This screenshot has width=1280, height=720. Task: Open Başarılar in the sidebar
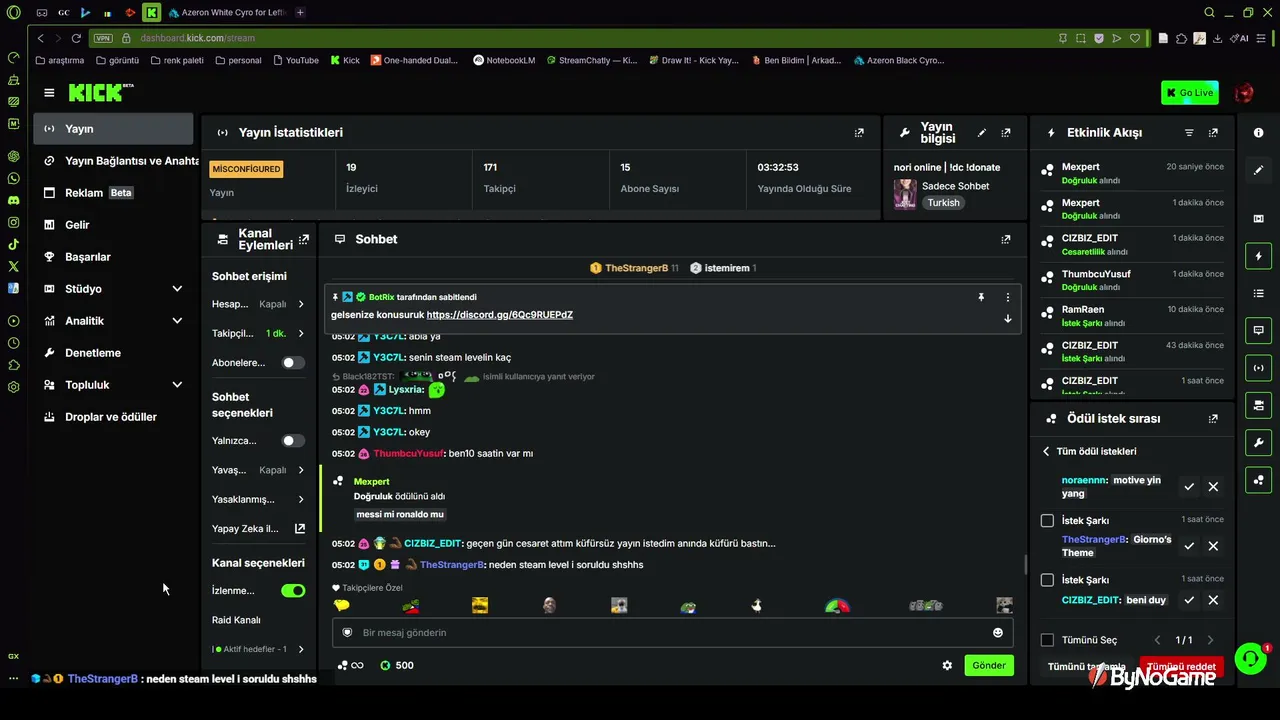[113, 257]
